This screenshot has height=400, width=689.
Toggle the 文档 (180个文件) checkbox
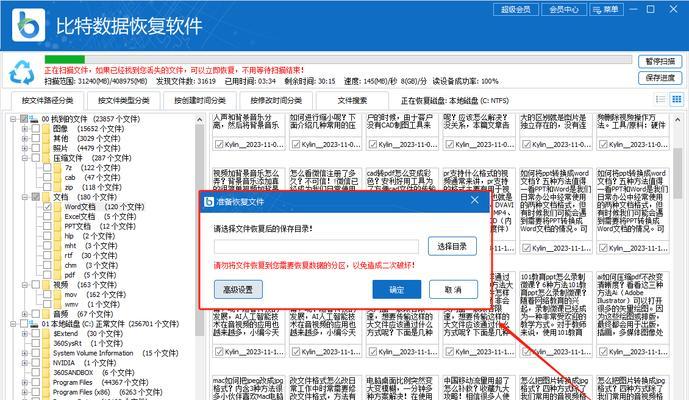[36, 197]
